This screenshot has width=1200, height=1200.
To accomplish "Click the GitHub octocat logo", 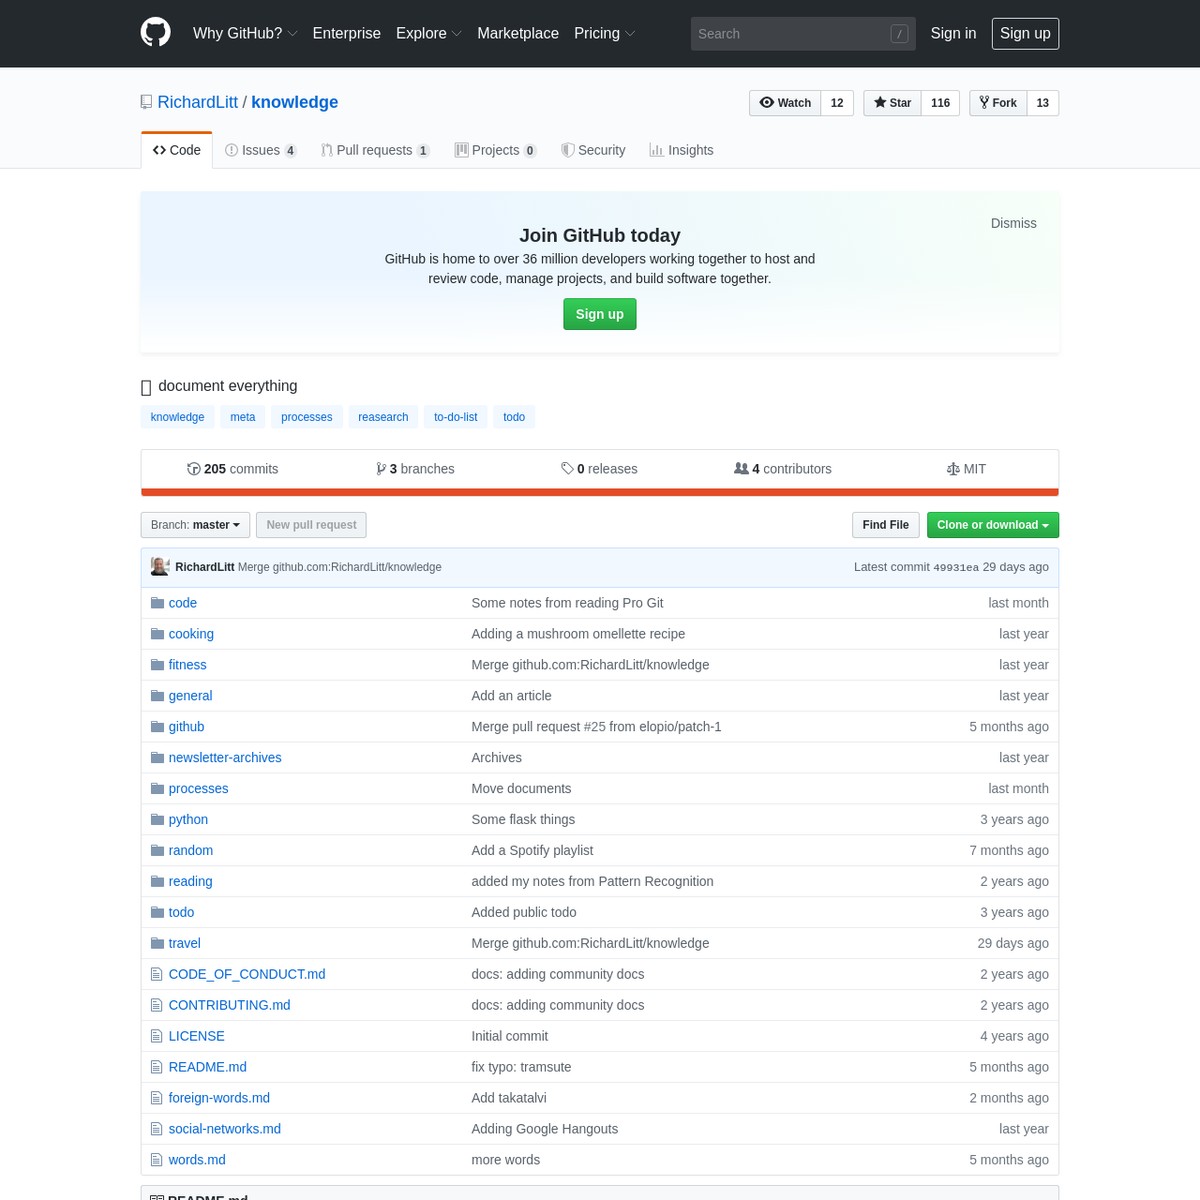I will click(x=155, y=33).
